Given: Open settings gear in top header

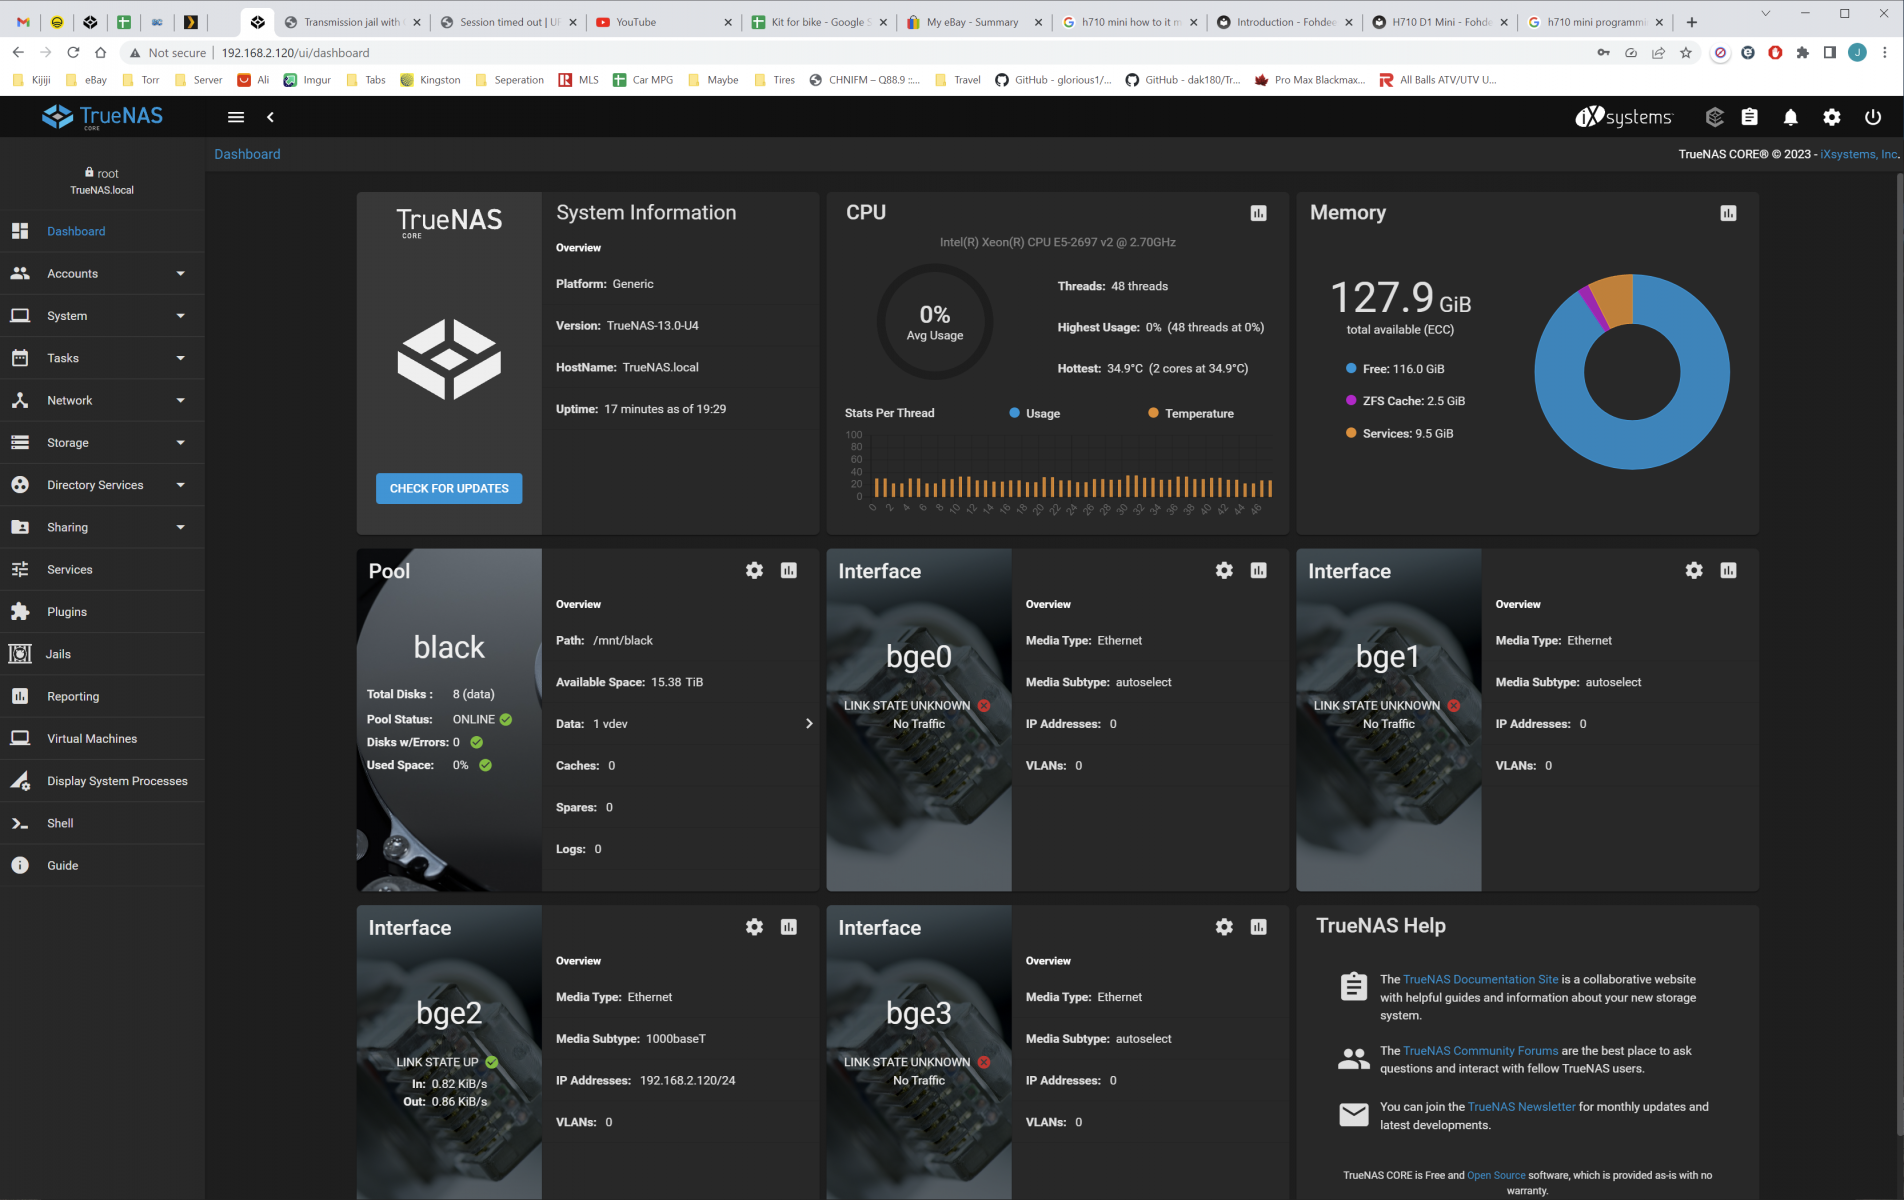Looking at the screenshot, I should point(1831,117).
